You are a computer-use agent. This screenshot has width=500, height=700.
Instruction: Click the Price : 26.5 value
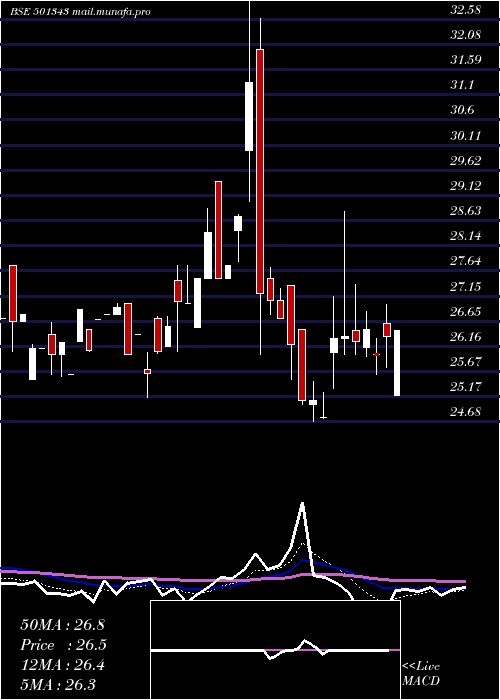click(x=63, y=645)
